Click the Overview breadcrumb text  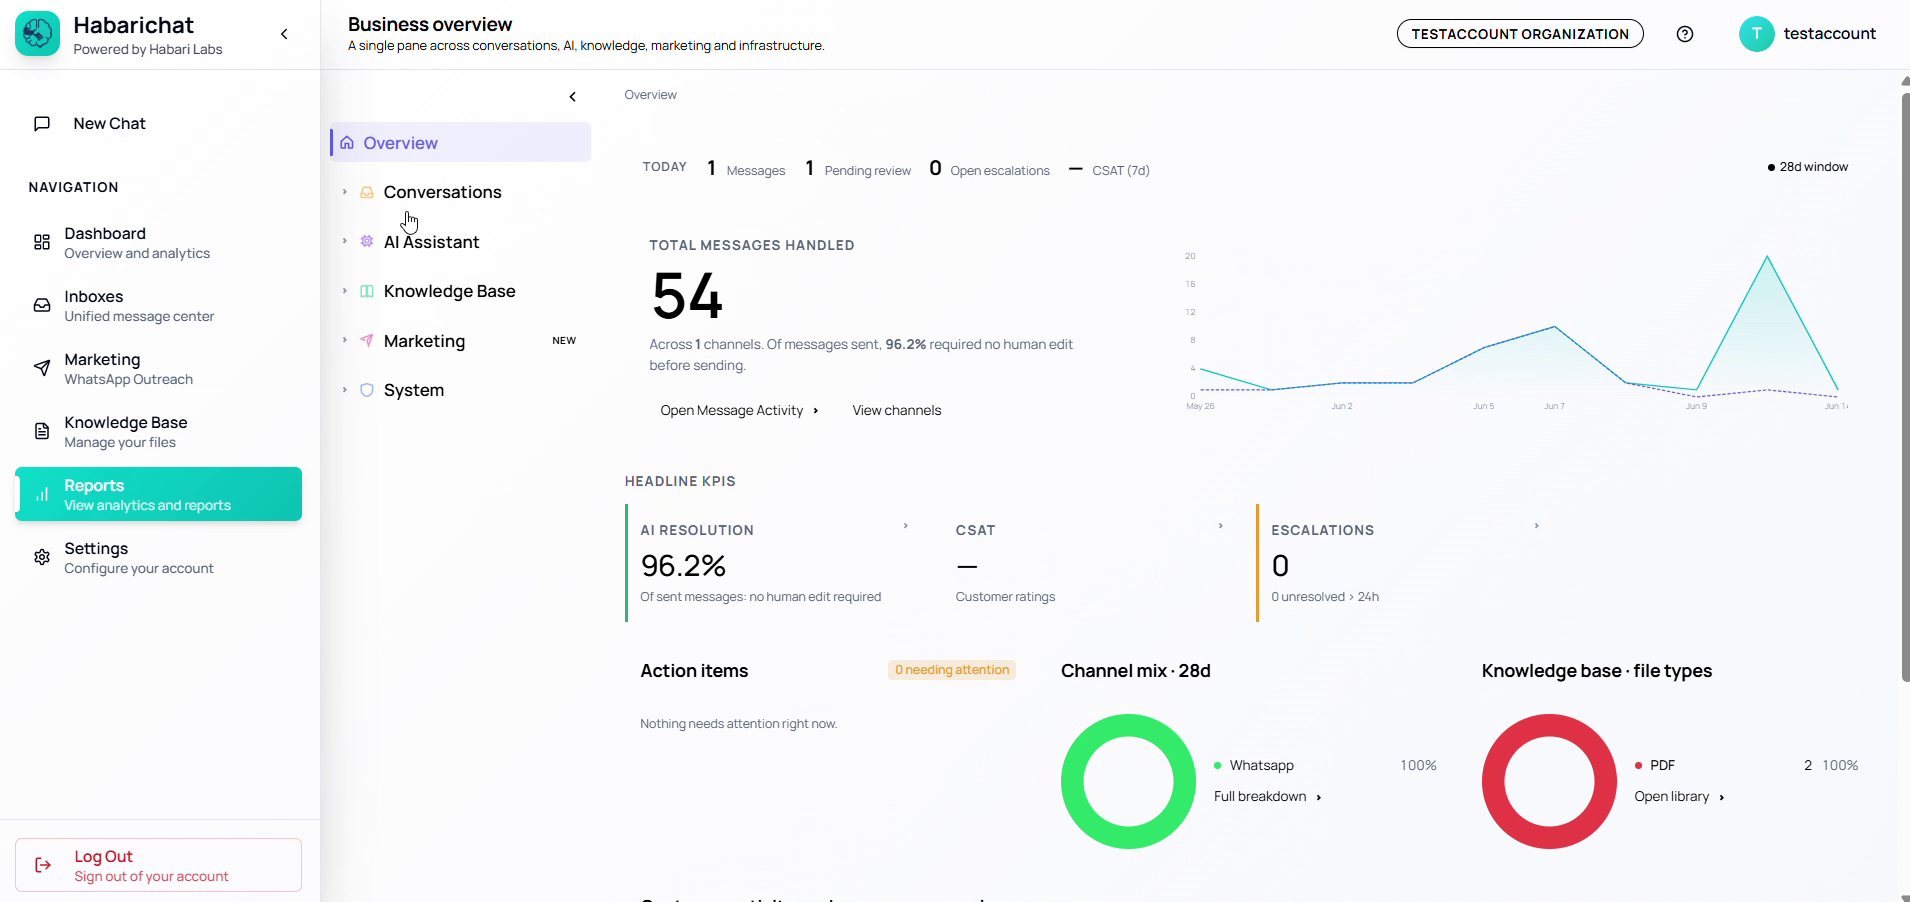[x=650, y=95]
